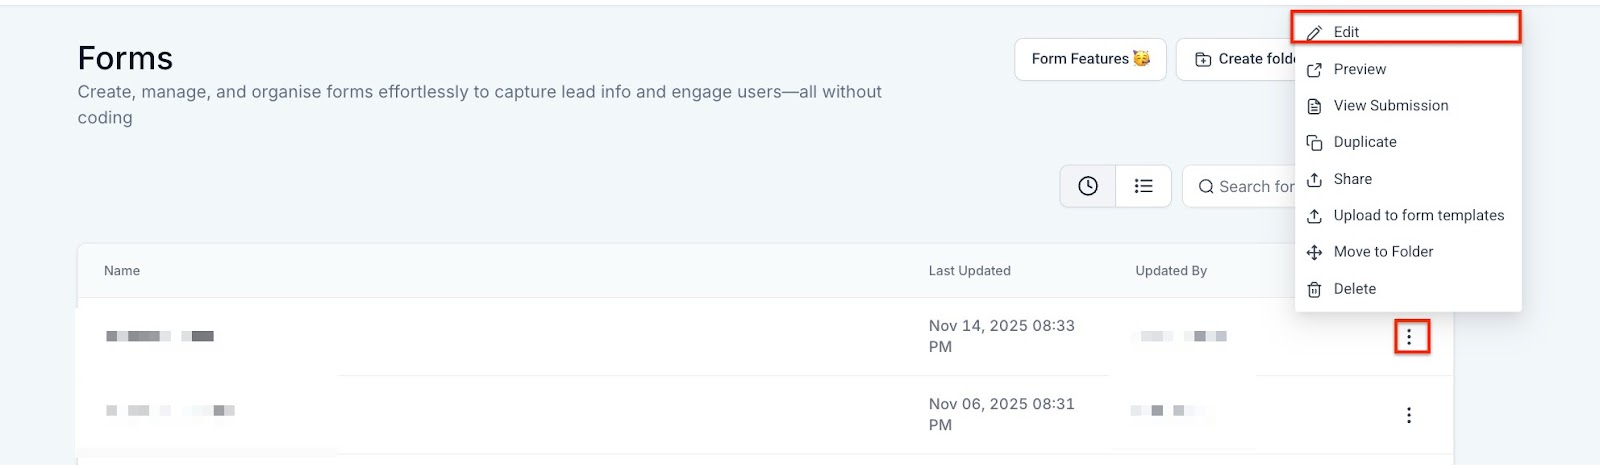This screenshot has height=469, width=1600.
Task: Choose Duplicate from the context menu
Action: click(x=1365, y=142)
